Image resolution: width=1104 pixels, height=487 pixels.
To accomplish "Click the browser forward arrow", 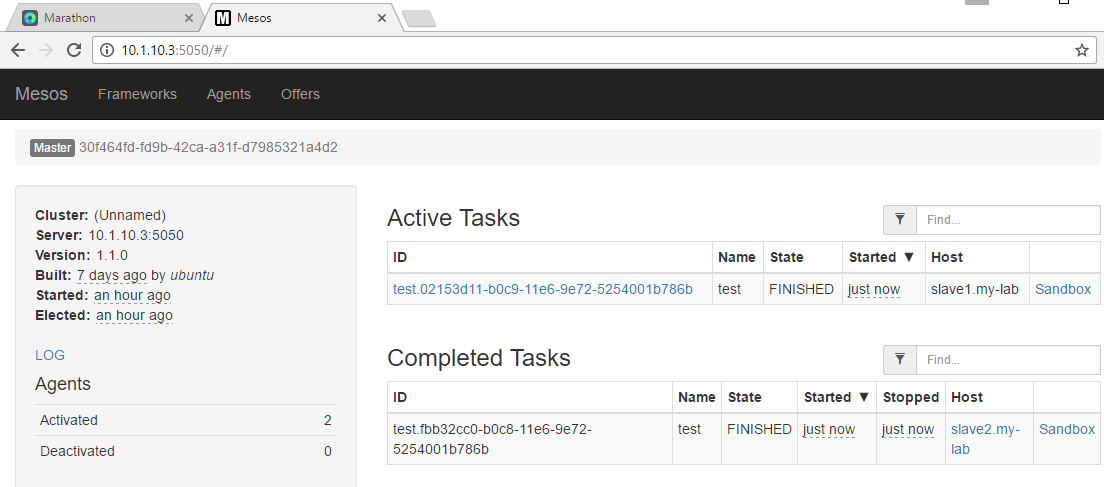I will point(46,50).
